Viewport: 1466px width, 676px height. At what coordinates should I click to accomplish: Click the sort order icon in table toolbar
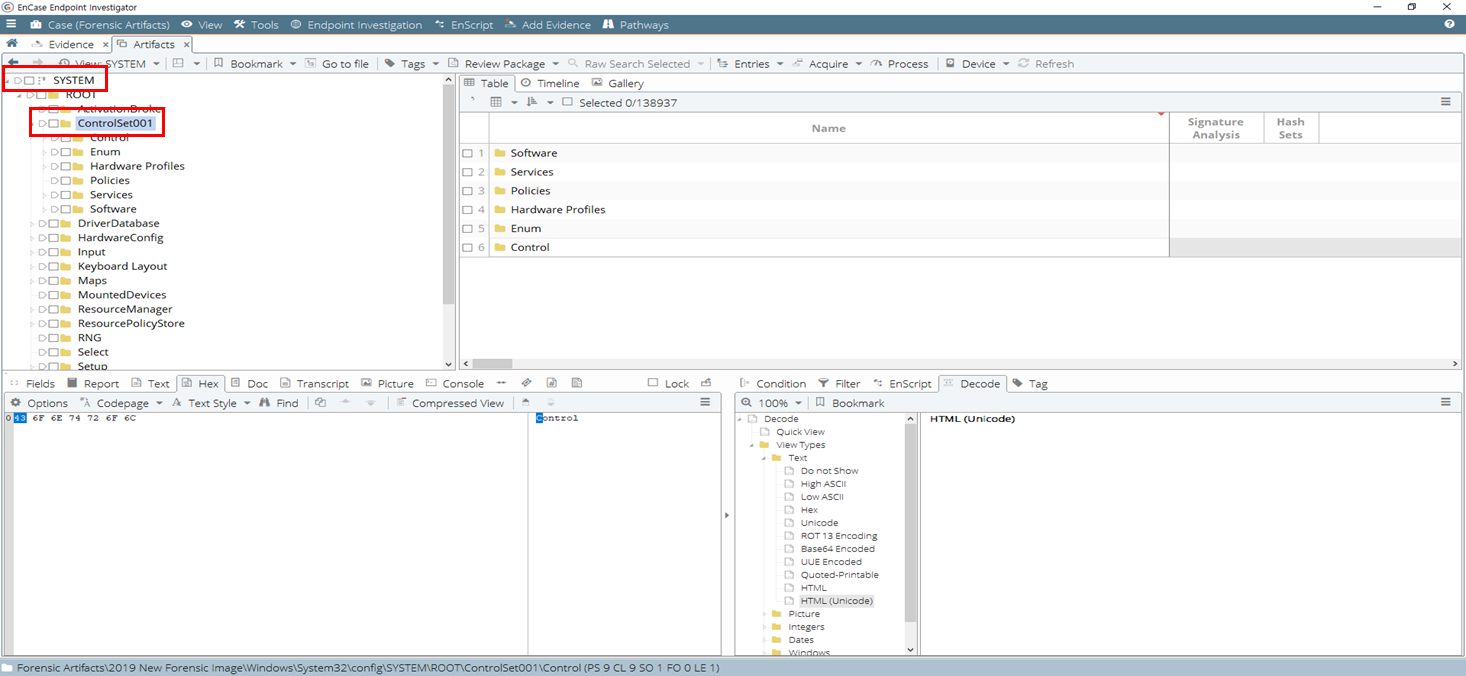tap(532, 102)
